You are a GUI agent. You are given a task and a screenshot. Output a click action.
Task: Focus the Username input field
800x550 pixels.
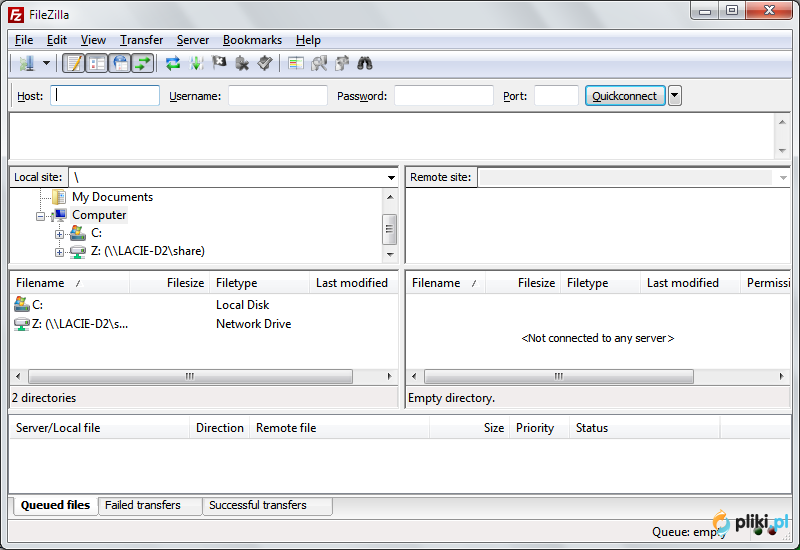(278, 95)
